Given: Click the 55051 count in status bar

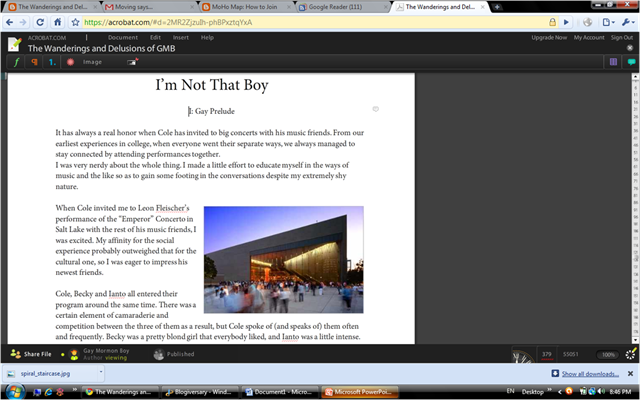Looking at the screenshot, I should pyautogui.click(x=571, y=354).
